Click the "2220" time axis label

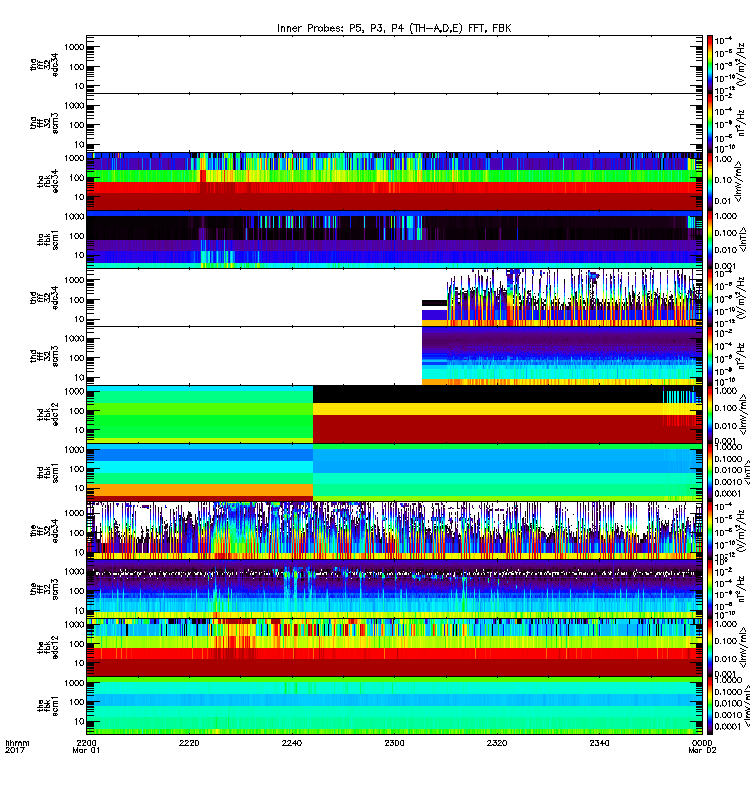pyautogui.click(x=189, y=743)
